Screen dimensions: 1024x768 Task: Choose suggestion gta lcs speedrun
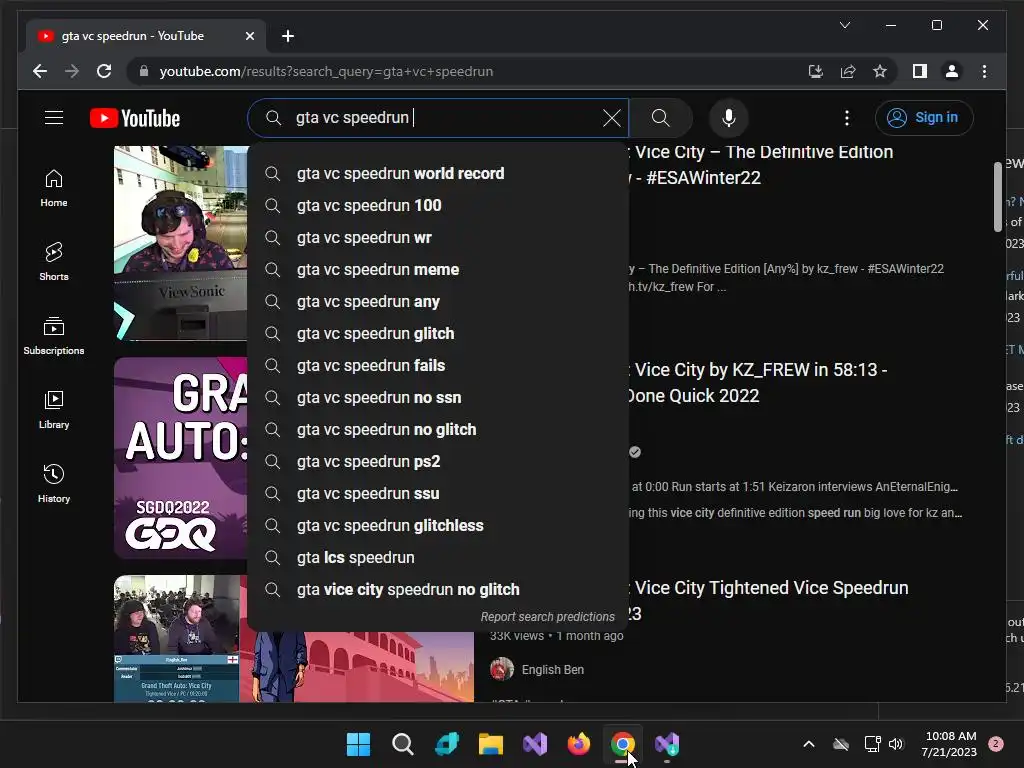[x=438, y=558]
